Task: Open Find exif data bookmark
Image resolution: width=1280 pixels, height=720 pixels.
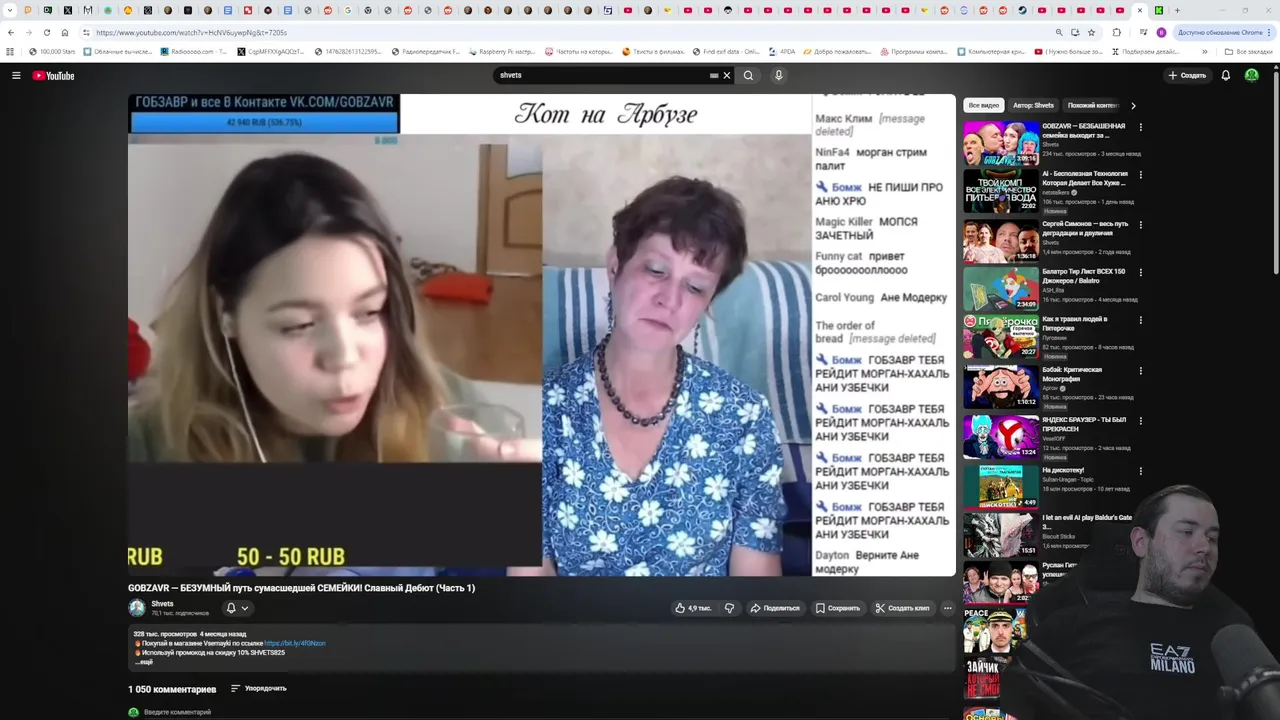Action: click(x=726, y=51)
